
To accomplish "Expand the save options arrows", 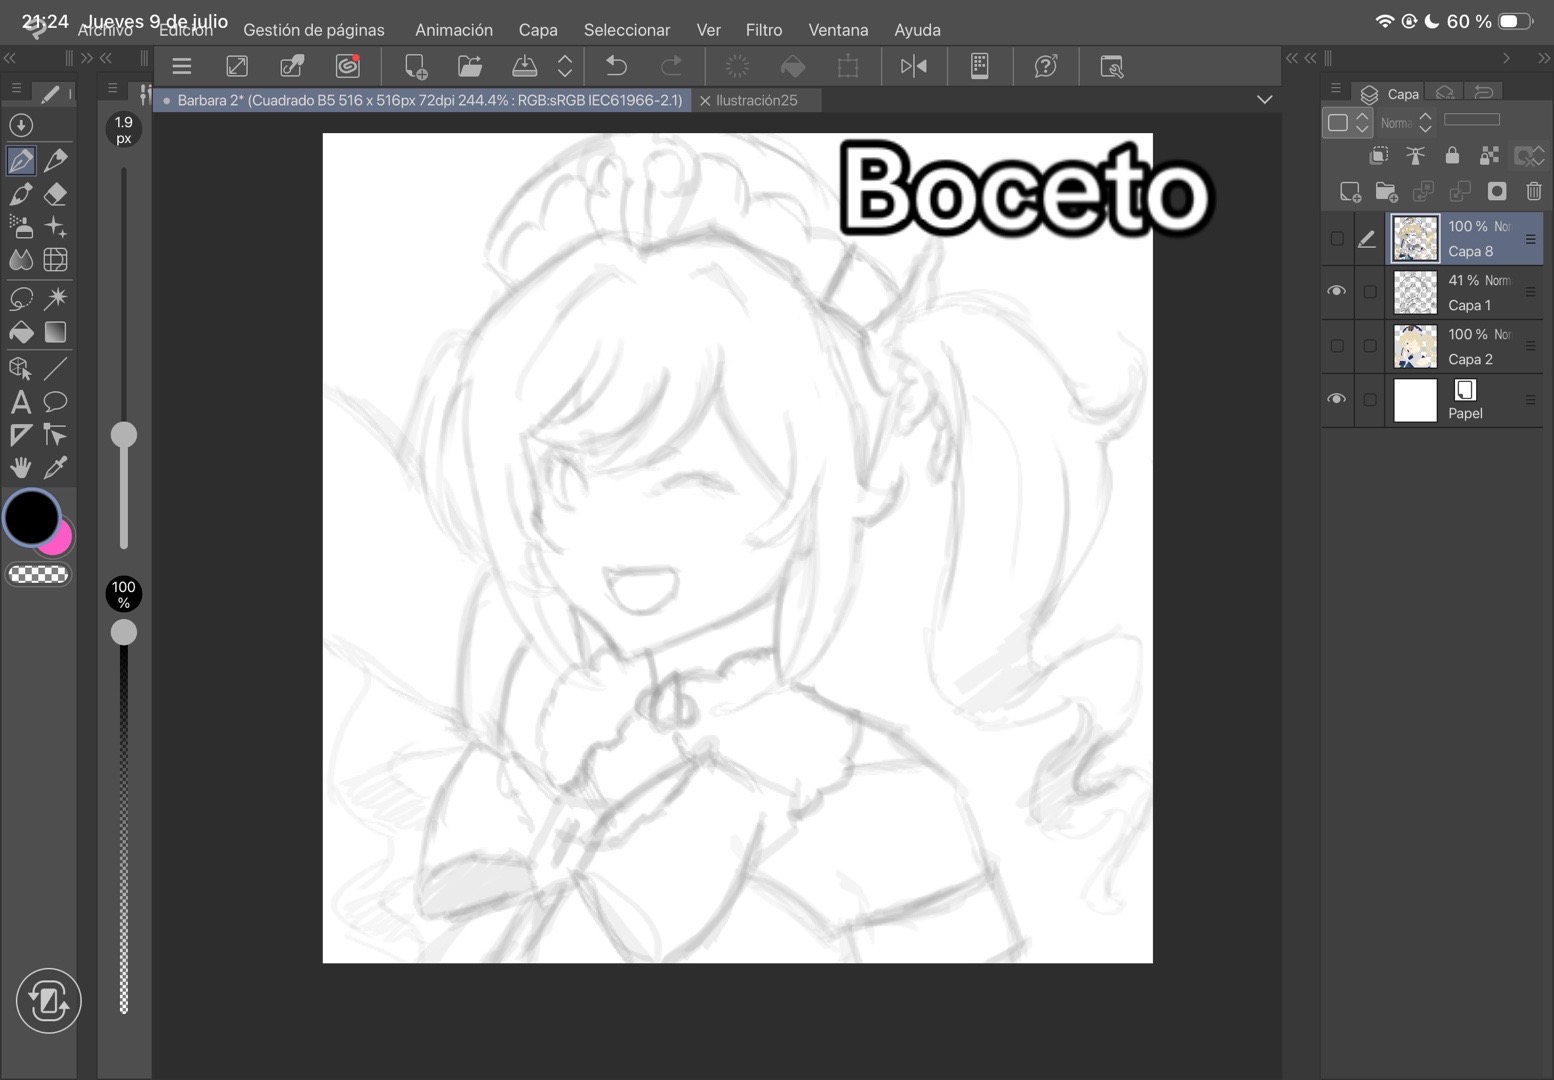I will [x=565, y=67].
